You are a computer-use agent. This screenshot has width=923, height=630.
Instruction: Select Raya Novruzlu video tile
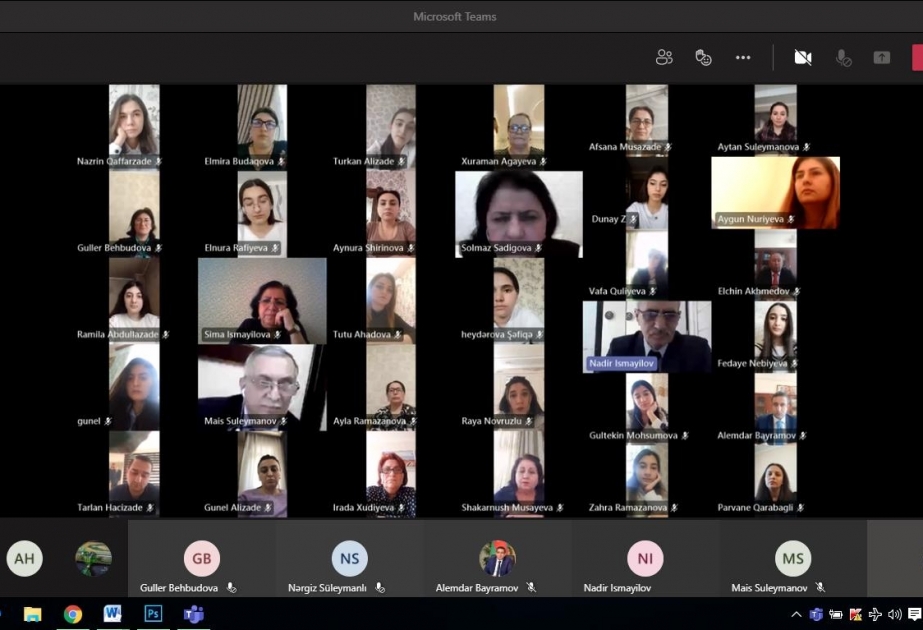coord(519,387)
